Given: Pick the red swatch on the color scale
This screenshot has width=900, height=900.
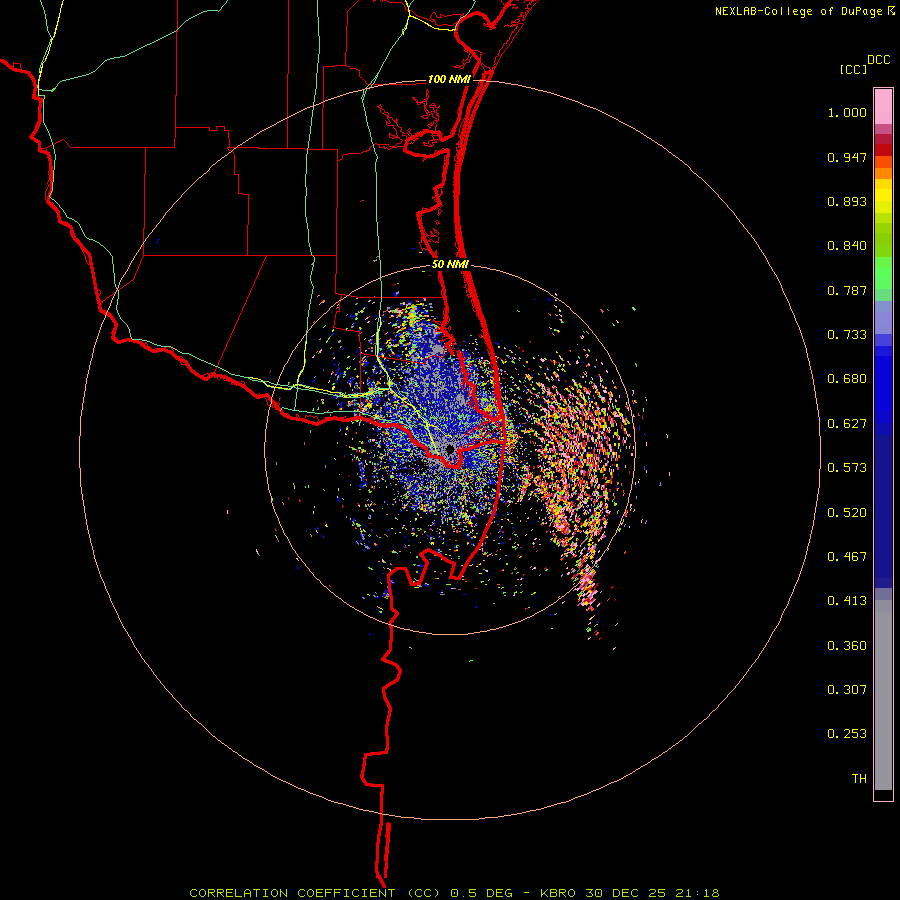Looking at the screenshot, I should pos(883,150).
